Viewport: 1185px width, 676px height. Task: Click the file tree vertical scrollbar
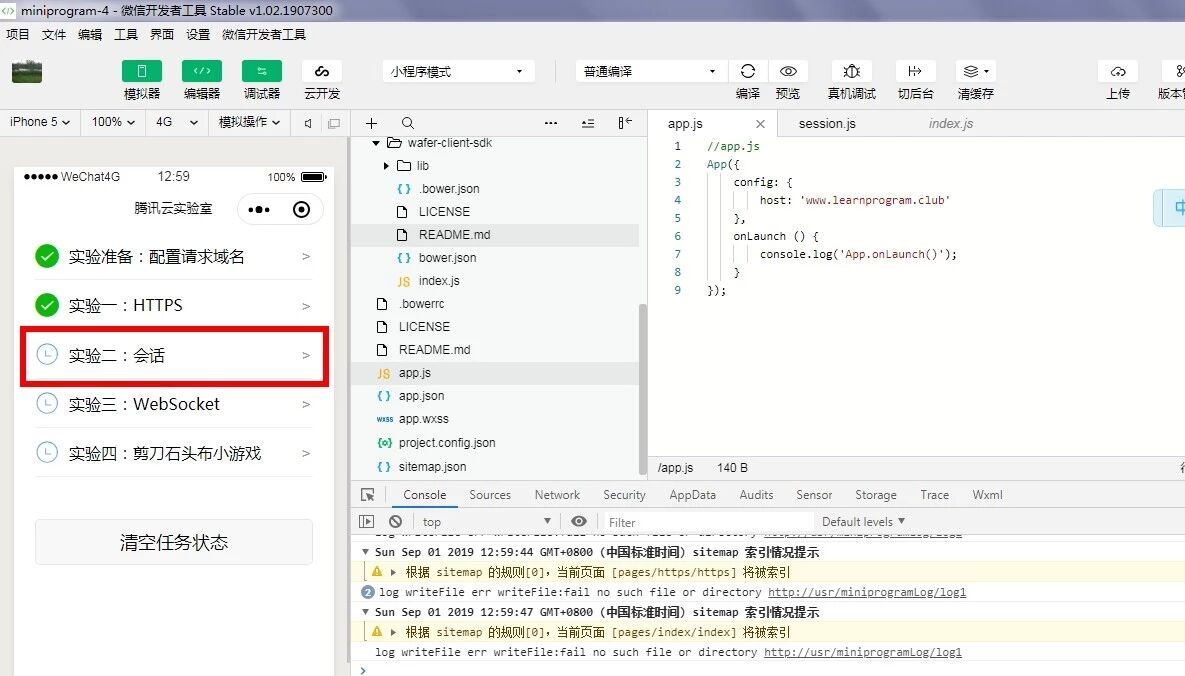643,387
